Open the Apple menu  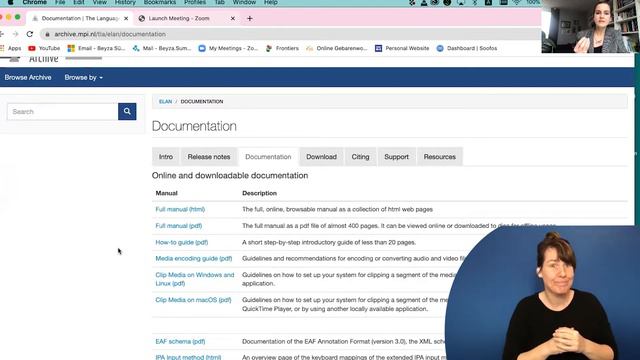point(11,2)
